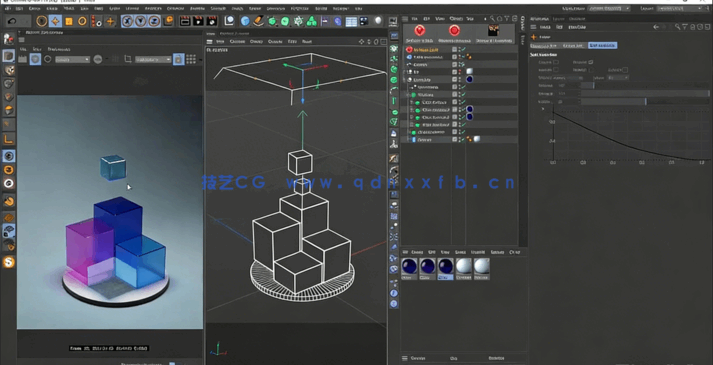Open the rightmost dropdown in the title bar

[x=680, y=8]
